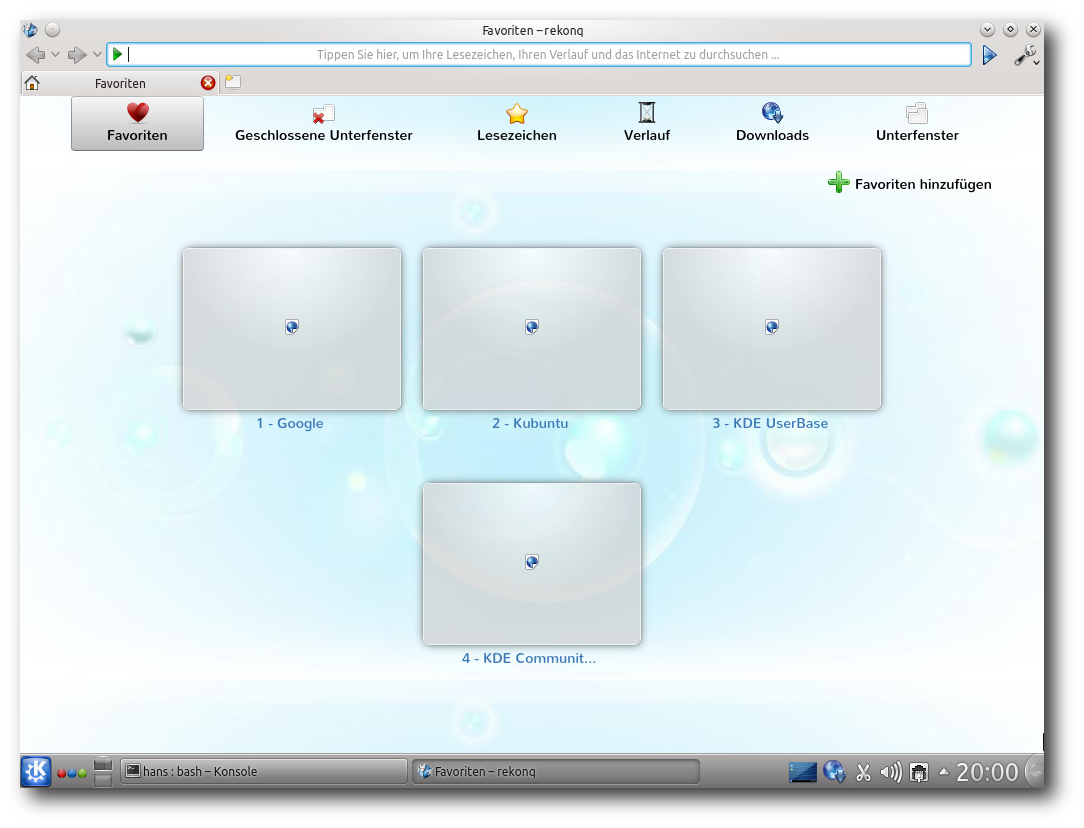Click the '1 - Google' title link
Screen dimensions: 1084x828
[x=290, y=423]
